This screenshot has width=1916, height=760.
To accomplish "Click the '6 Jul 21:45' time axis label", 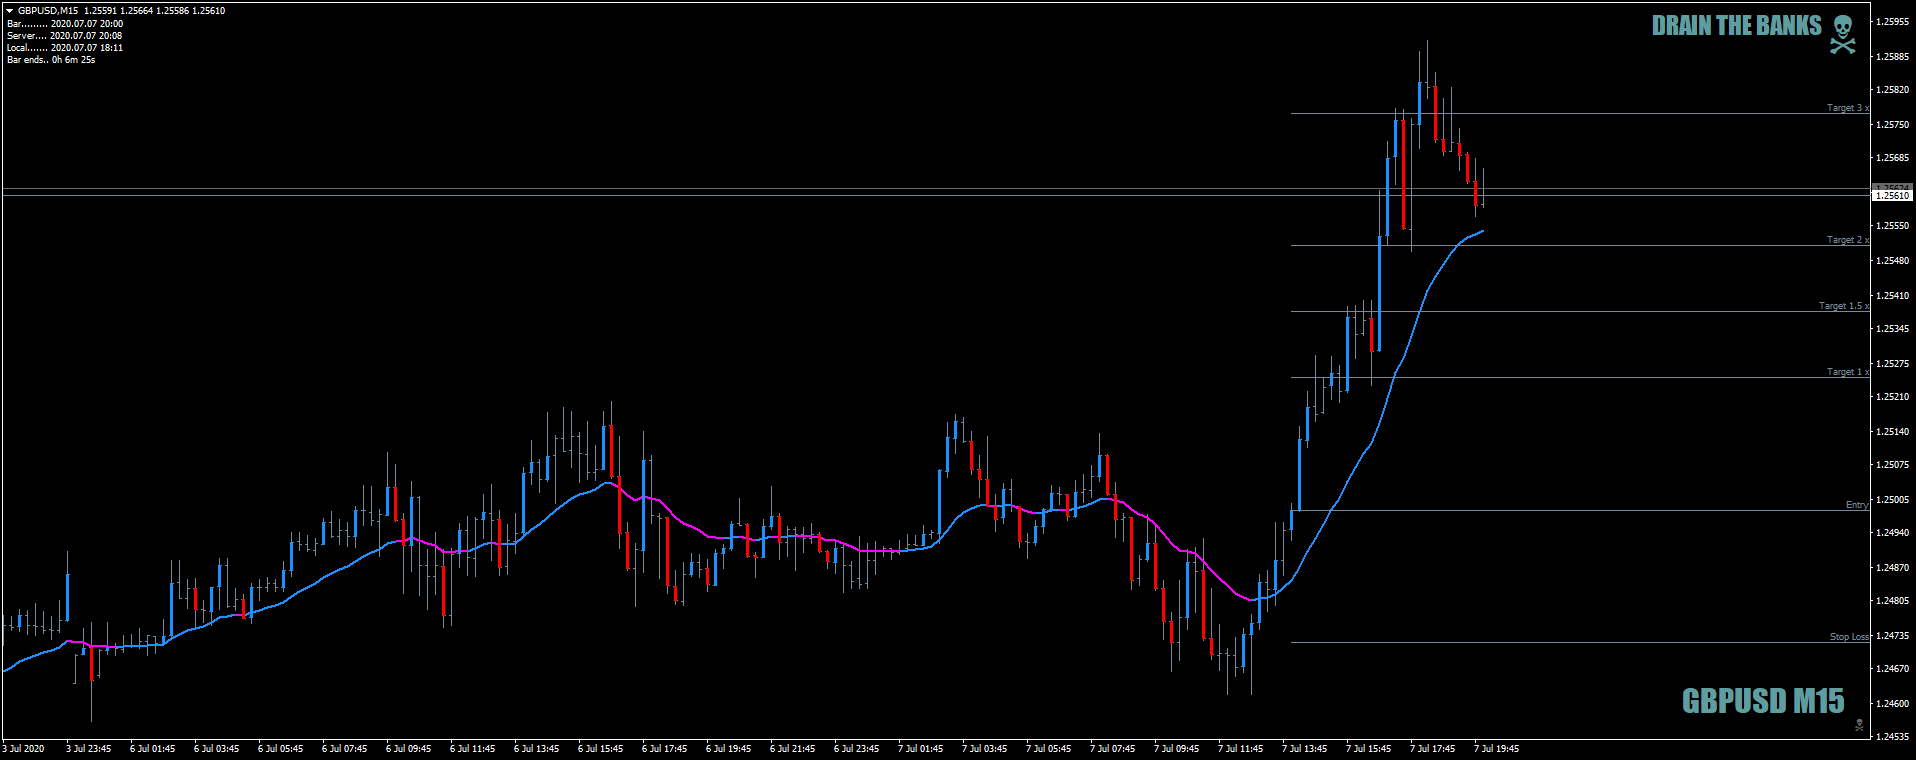I will (793, 749).
